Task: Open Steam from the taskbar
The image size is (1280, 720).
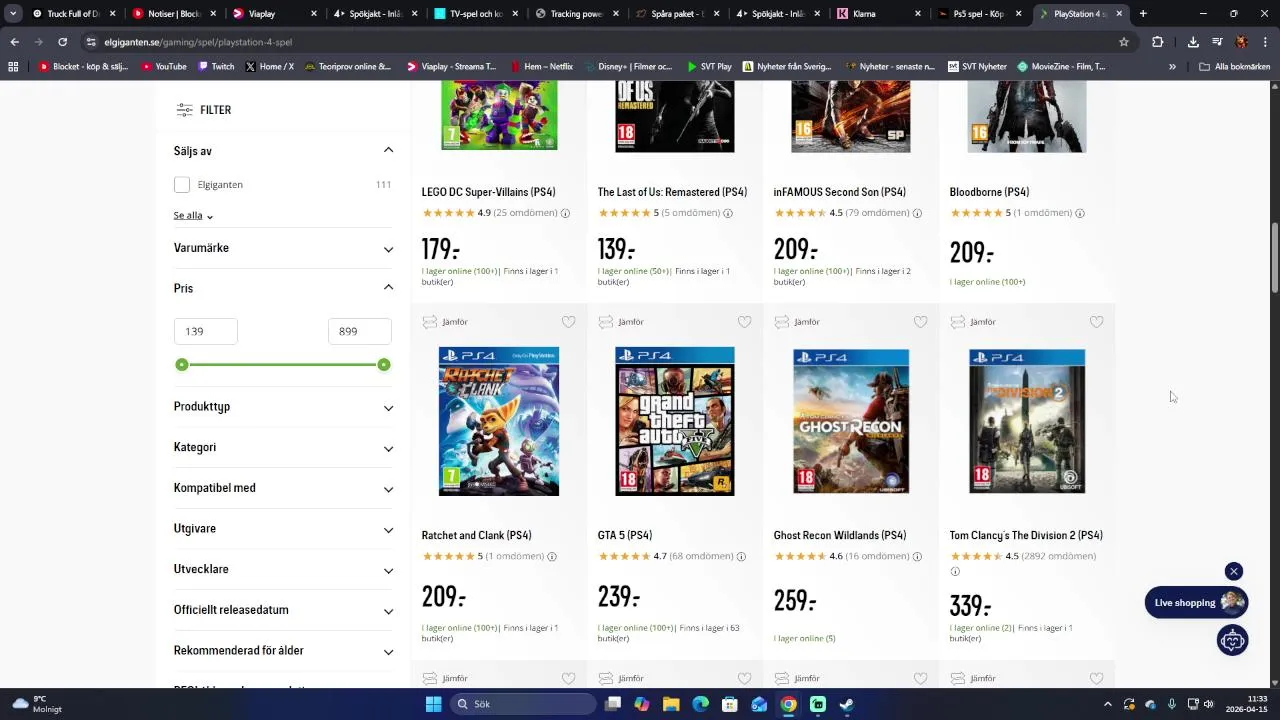Action: click(847, 704)
